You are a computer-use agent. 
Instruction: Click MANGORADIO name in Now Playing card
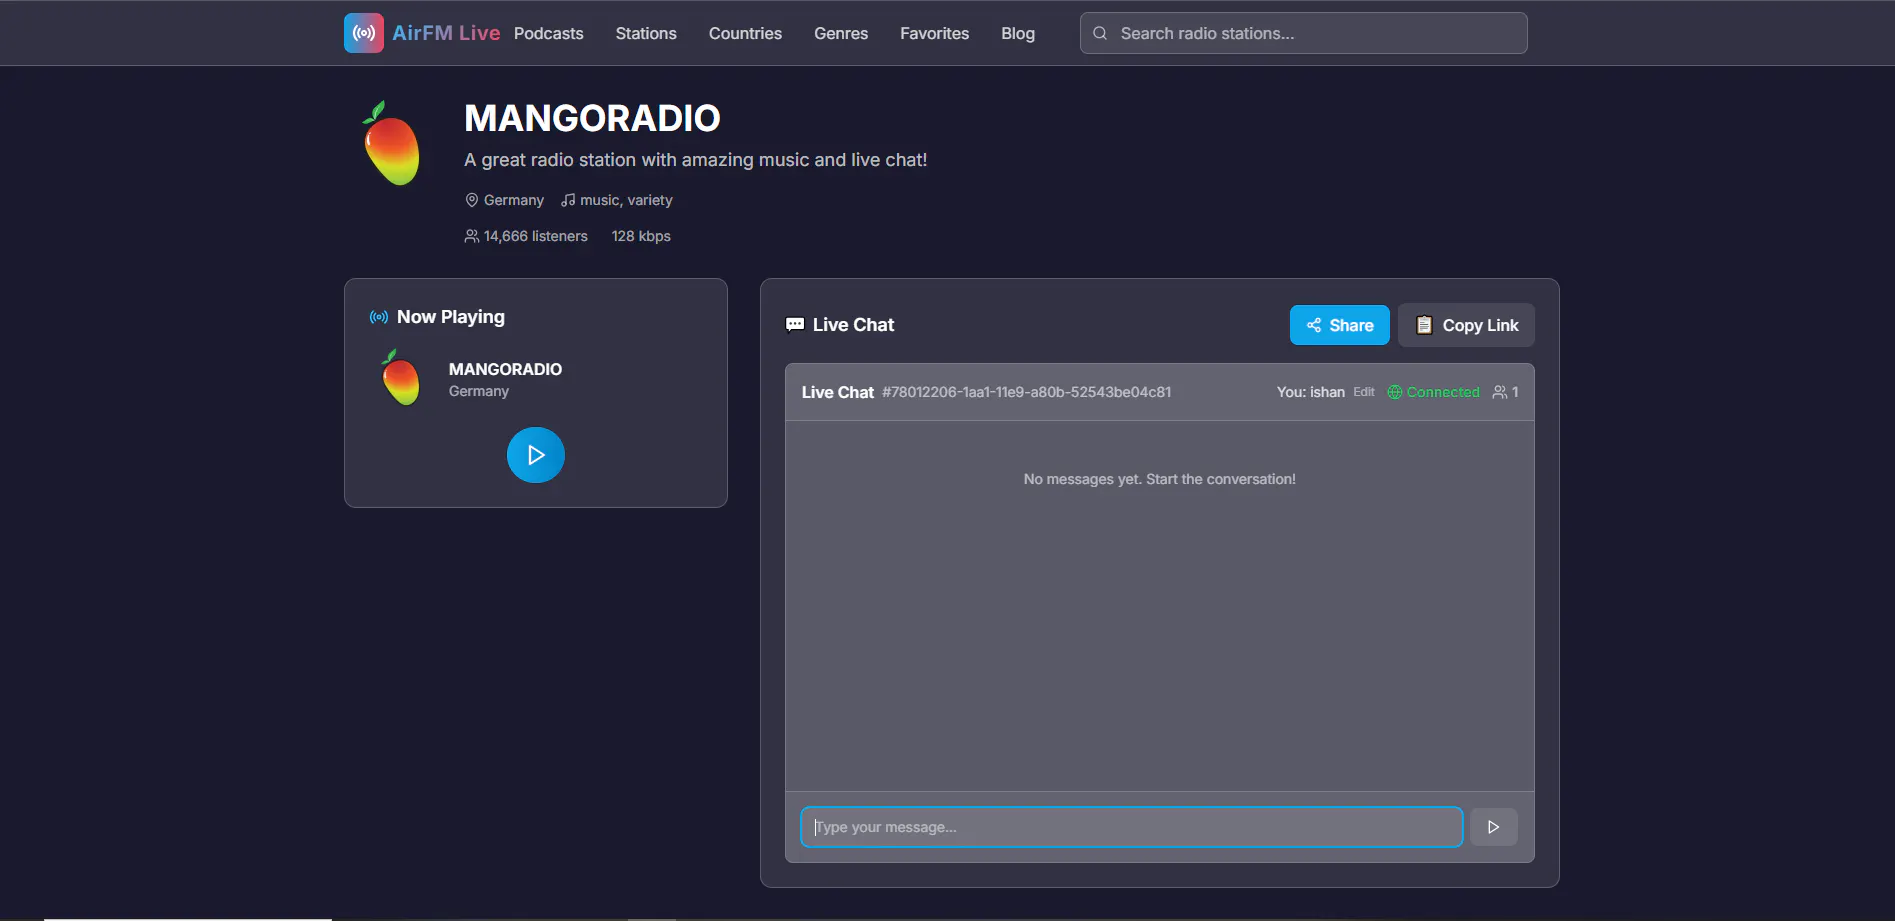505,369
